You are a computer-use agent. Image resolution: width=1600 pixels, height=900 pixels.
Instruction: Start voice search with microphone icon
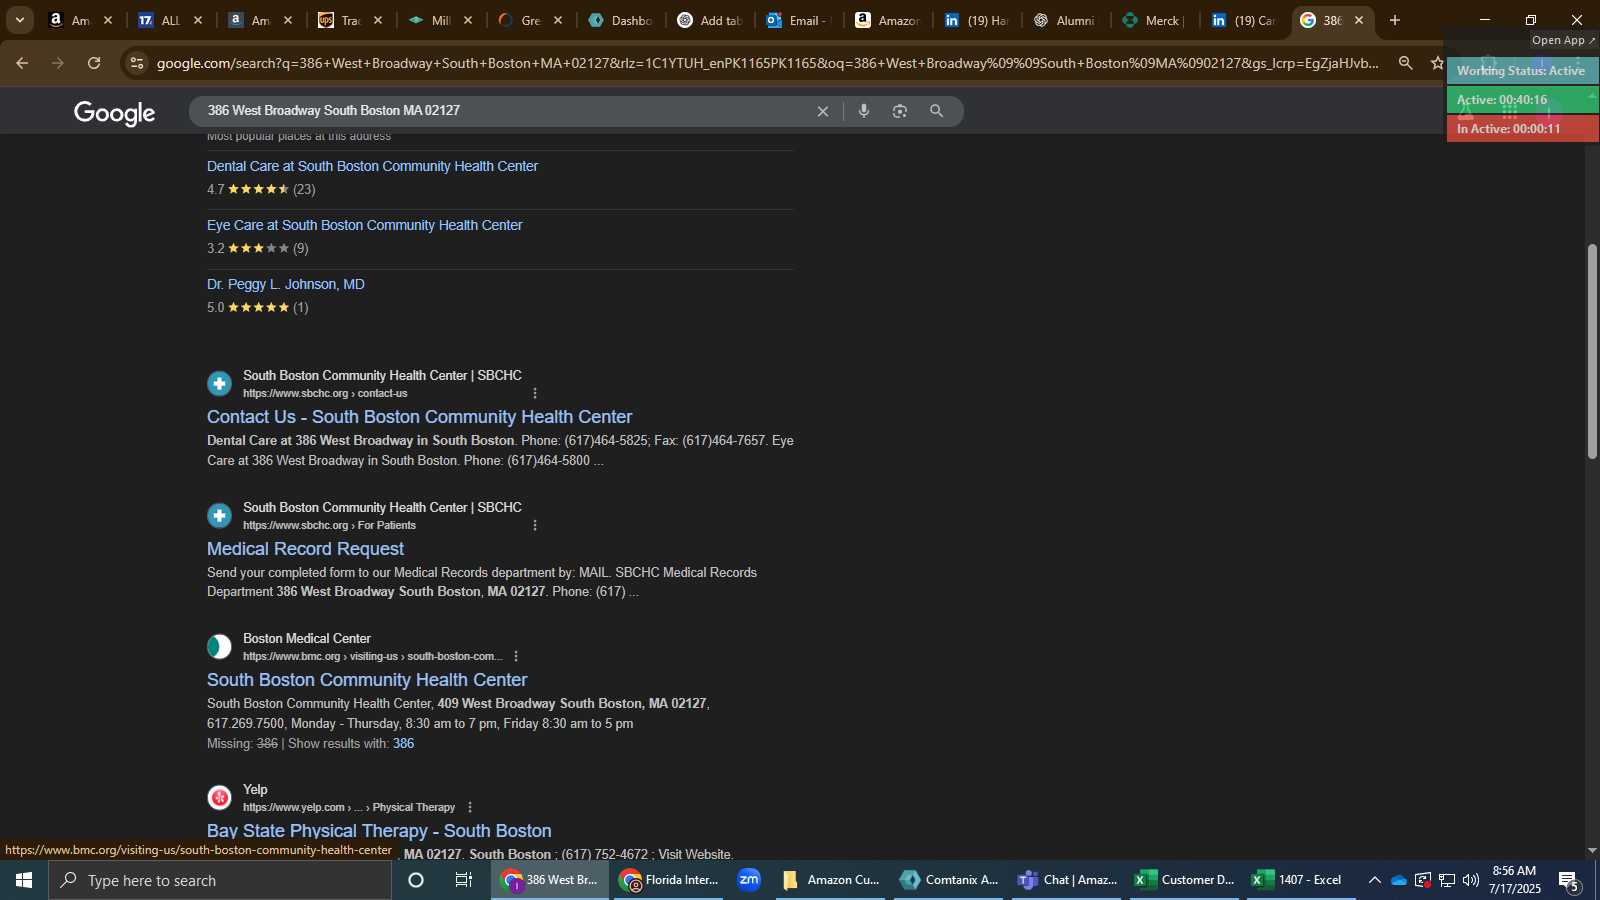click(x=864, y=111)
